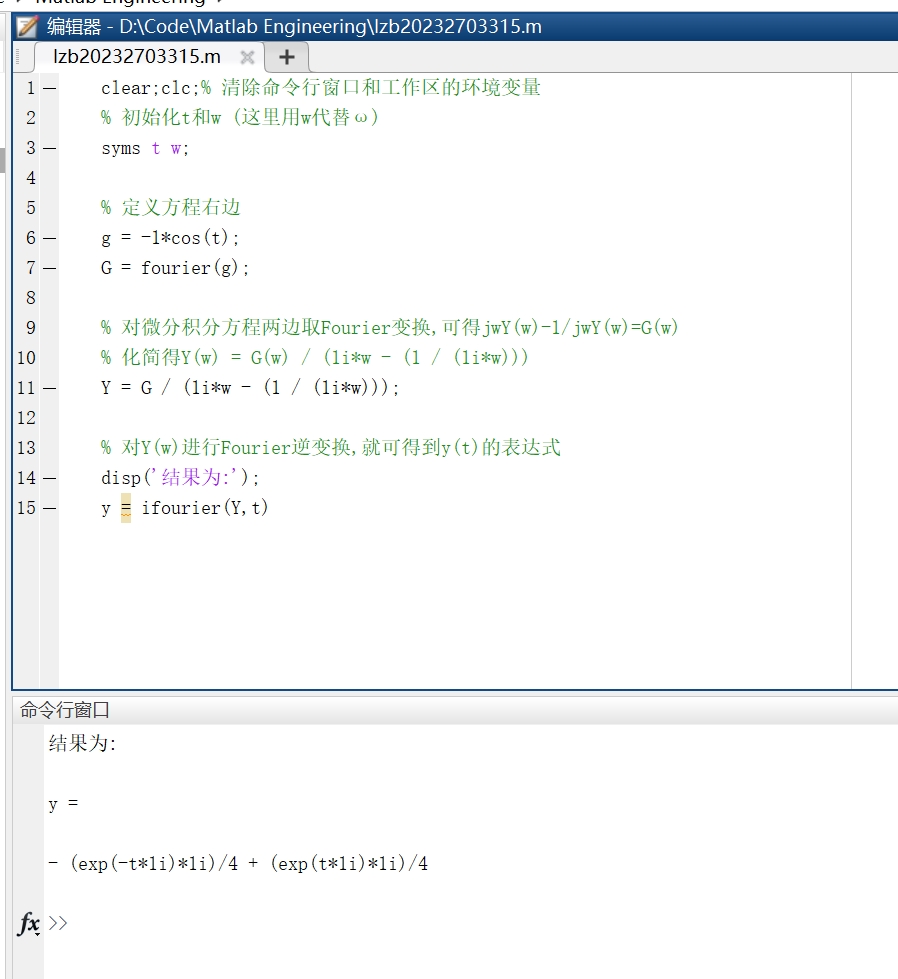Image resolution: width=898 pixels, height=979 pixels.
Task: Click the comment '% 初始化t和w'
Action: tap(240, 117)
